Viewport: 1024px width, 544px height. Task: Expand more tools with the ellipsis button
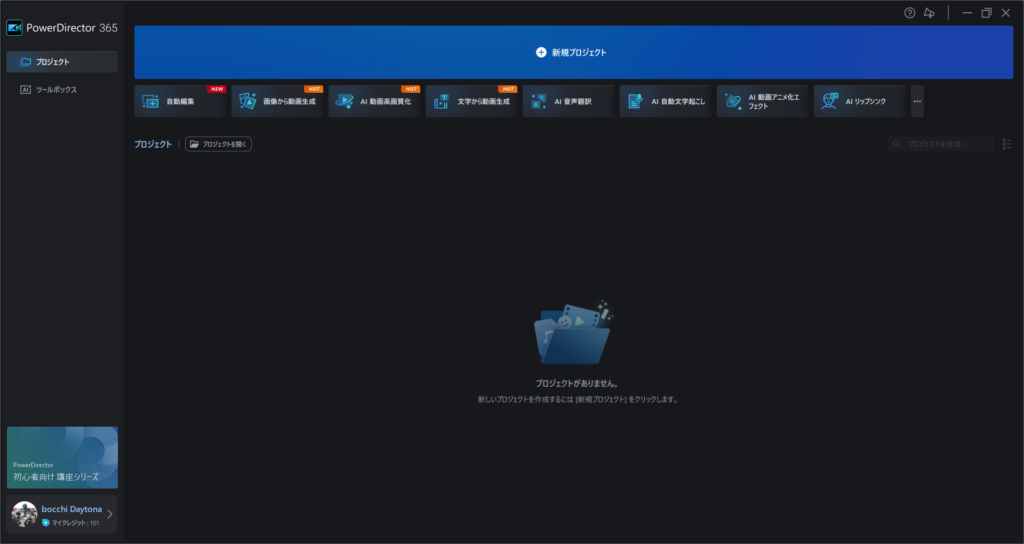(917, 101)
